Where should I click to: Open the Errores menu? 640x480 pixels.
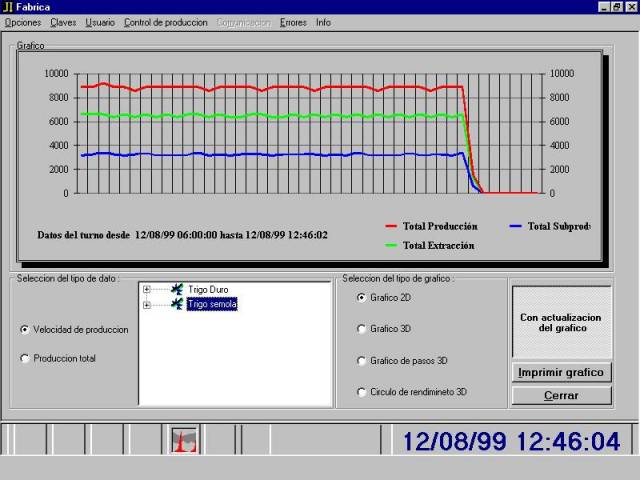coord(293,22)
